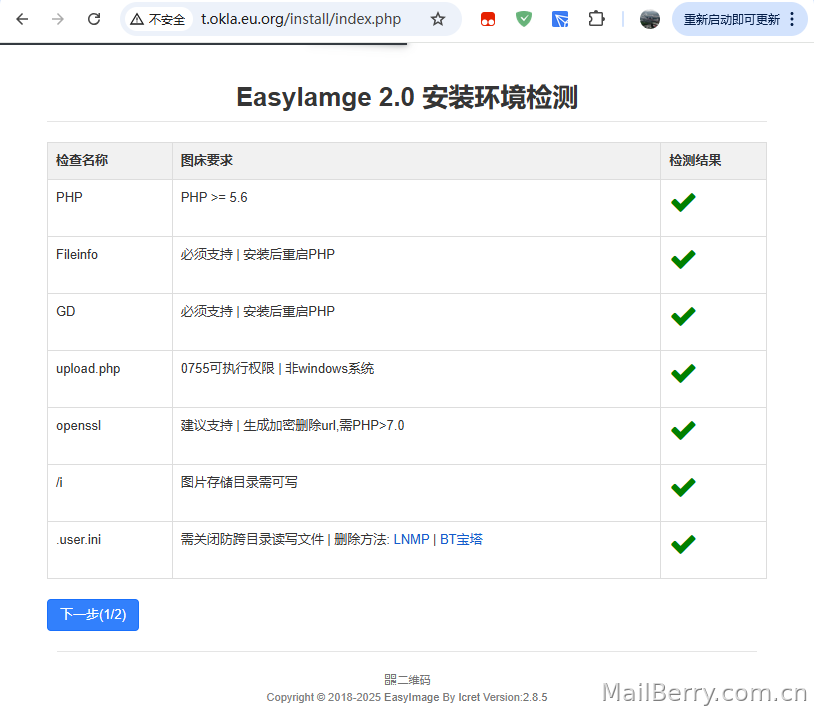Open the 不安全 site security info

pos(158,20)
